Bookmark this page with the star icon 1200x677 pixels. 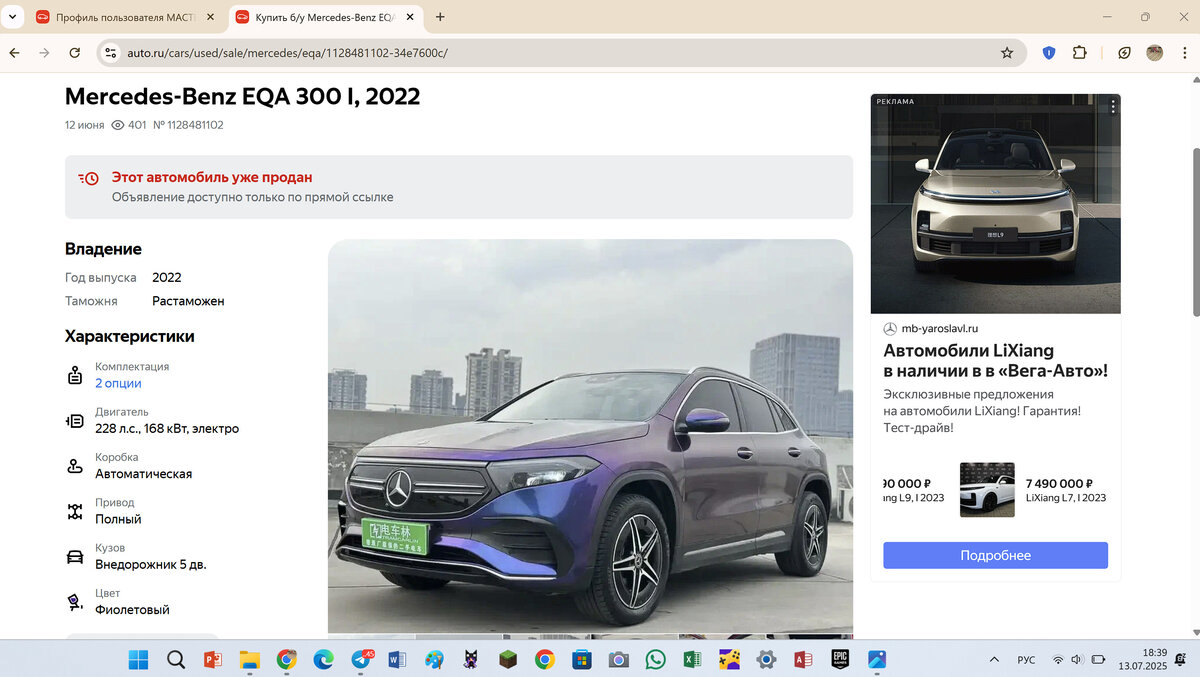pyautogui.click(x=1007, y=53)
